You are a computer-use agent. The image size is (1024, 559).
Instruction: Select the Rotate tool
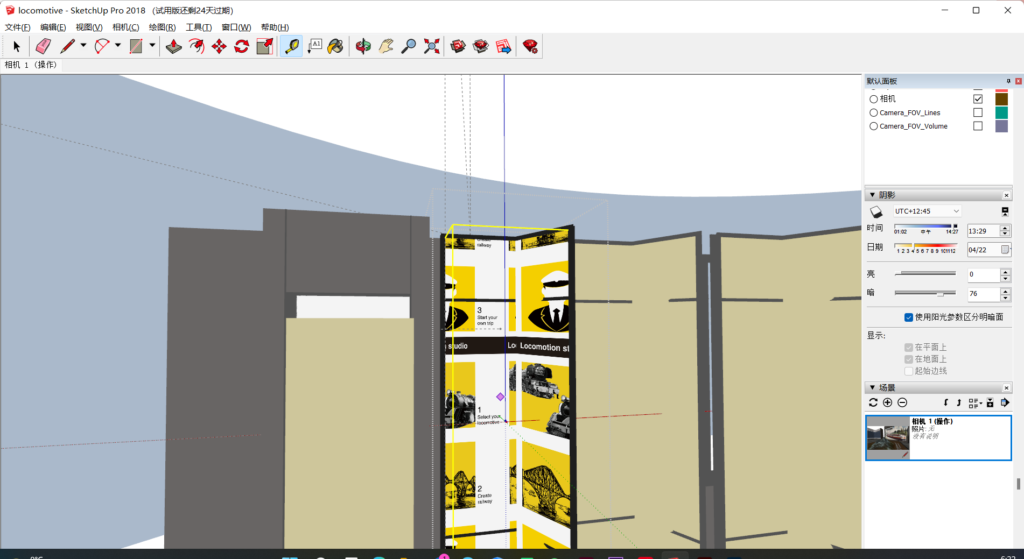click(242, 46)
